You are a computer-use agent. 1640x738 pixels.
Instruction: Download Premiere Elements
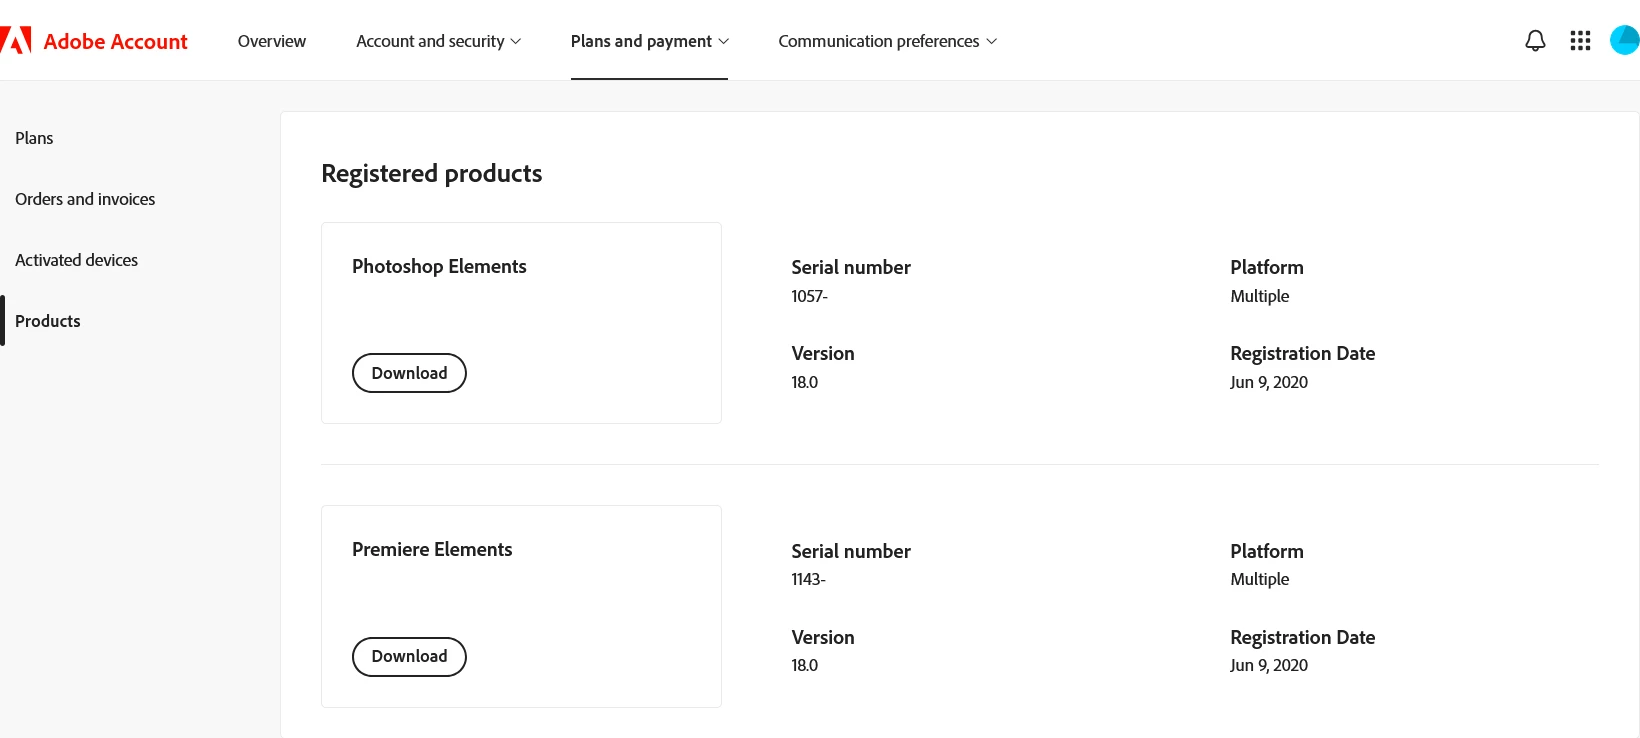pos(409,657)
